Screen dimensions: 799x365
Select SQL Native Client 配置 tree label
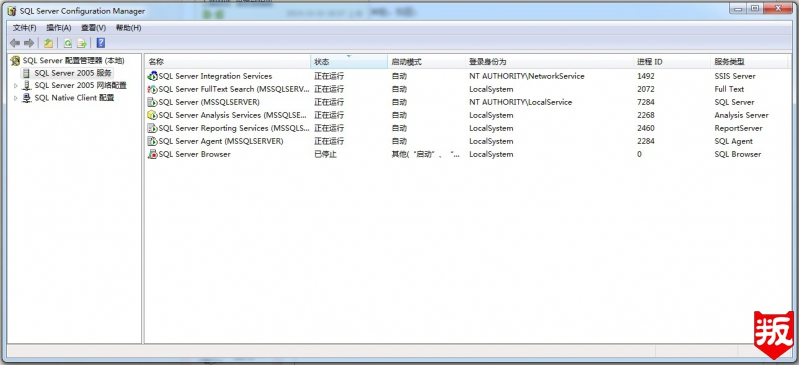tap(74, 98)
